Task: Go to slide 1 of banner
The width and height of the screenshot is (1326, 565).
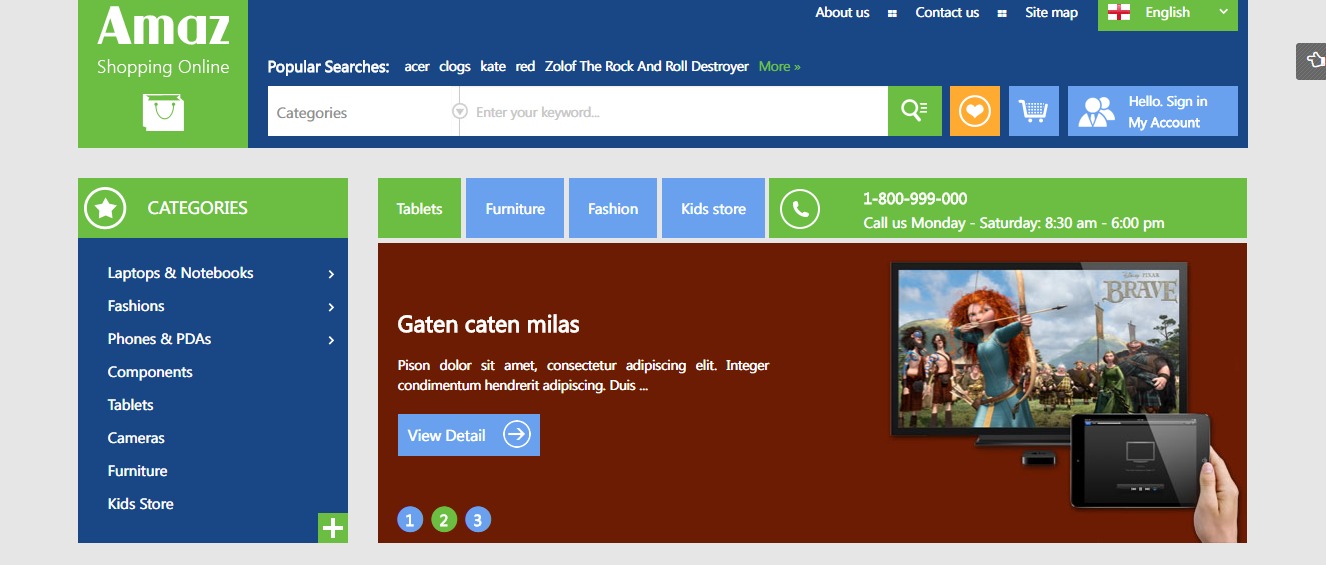Action: [410, 520]
